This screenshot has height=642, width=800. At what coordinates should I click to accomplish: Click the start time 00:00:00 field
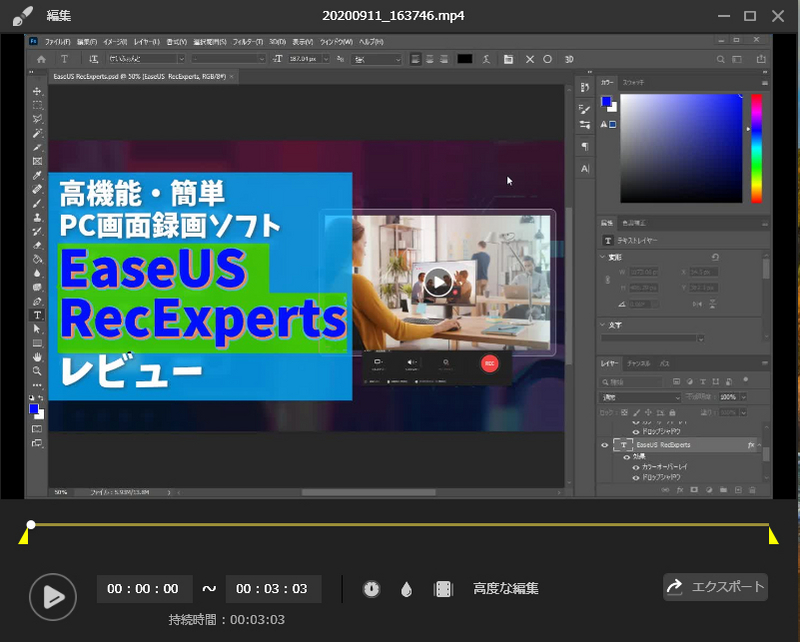point(144,589)
